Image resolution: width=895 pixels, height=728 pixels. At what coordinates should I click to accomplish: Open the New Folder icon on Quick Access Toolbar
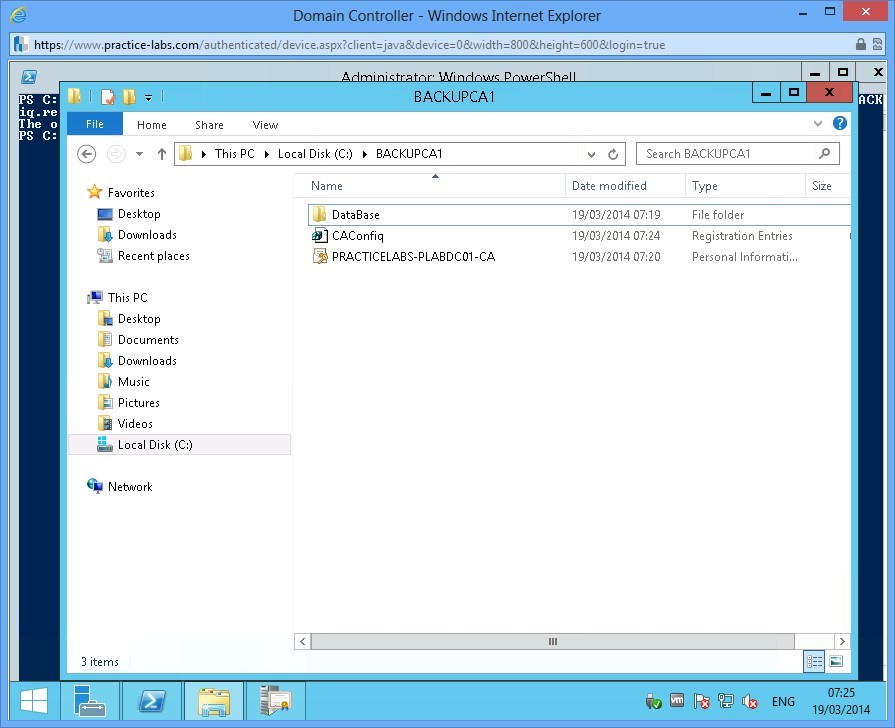[128, 96]
